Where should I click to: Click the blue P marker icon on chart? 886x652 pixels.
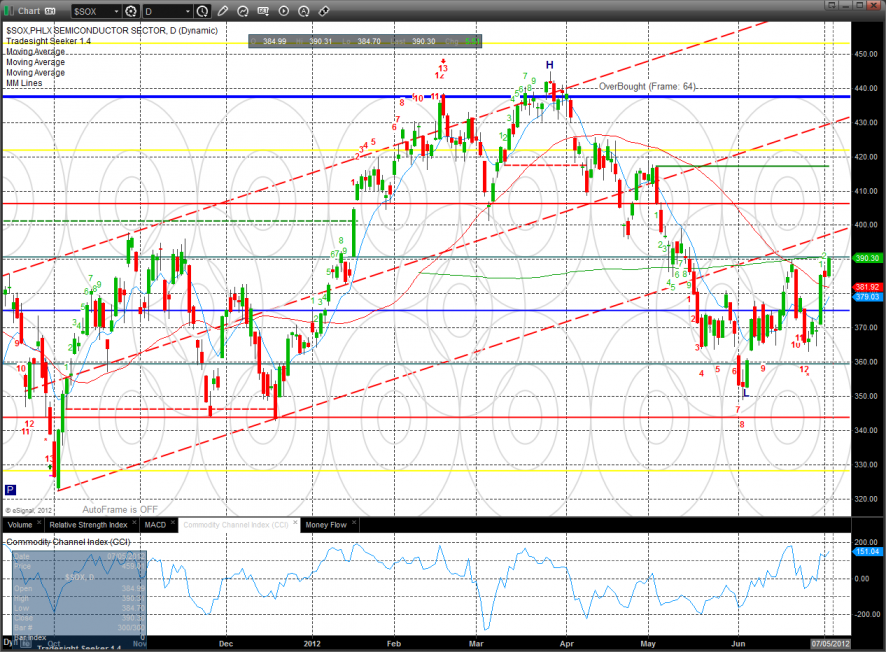point(10,490)
